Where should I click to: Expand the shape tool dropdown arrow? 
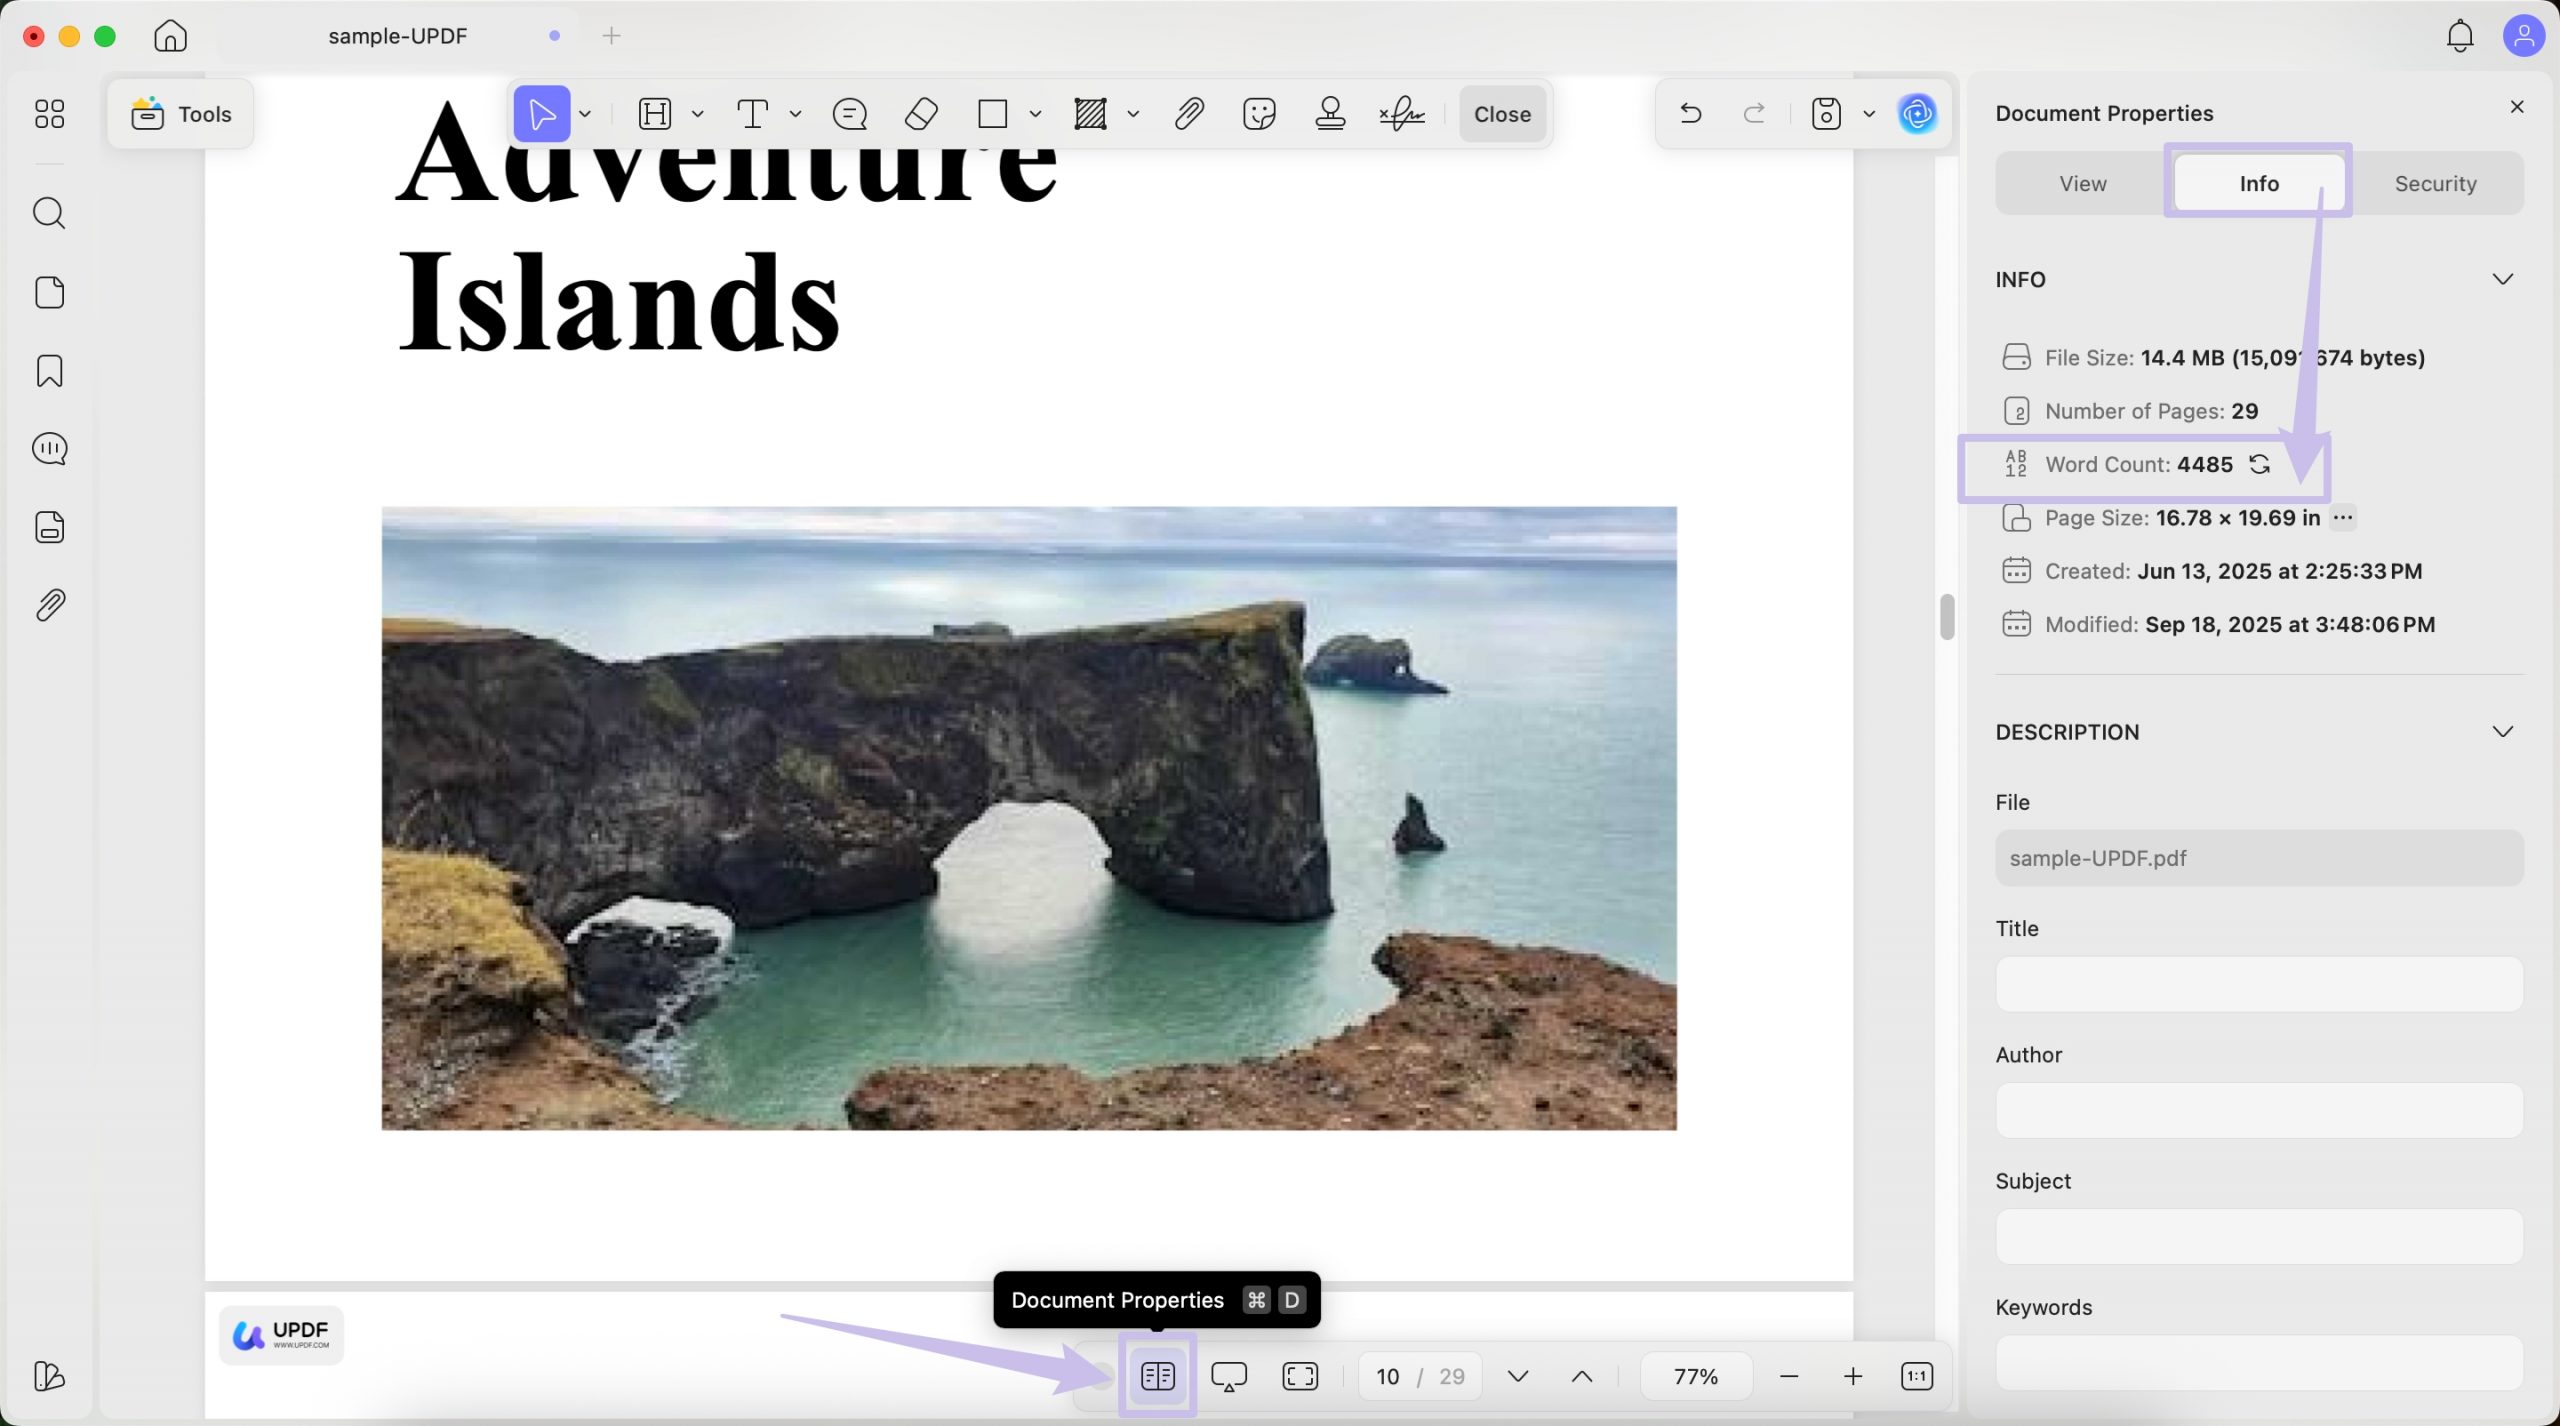coord(1033,113)
